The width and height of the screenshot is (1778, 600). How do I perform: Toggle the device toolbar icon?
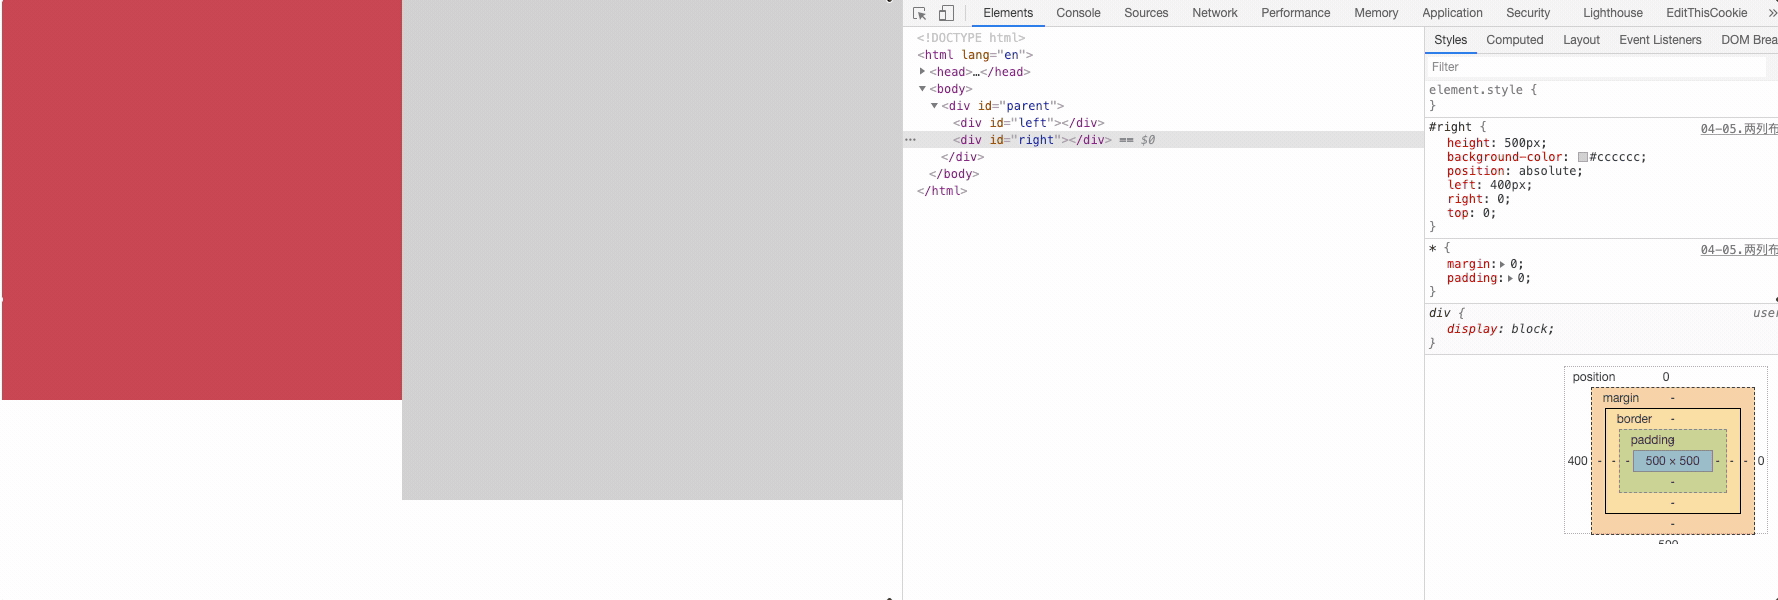pyautogui.click(x=946, y=13)
